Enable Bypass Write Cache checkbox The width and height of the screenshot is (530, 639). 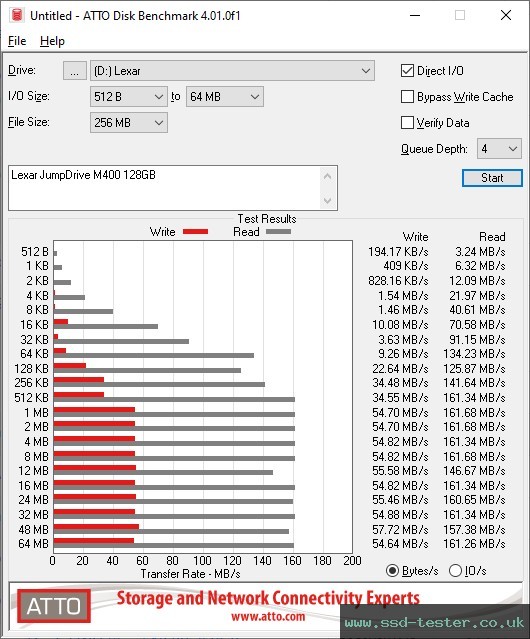click(407, 97)
